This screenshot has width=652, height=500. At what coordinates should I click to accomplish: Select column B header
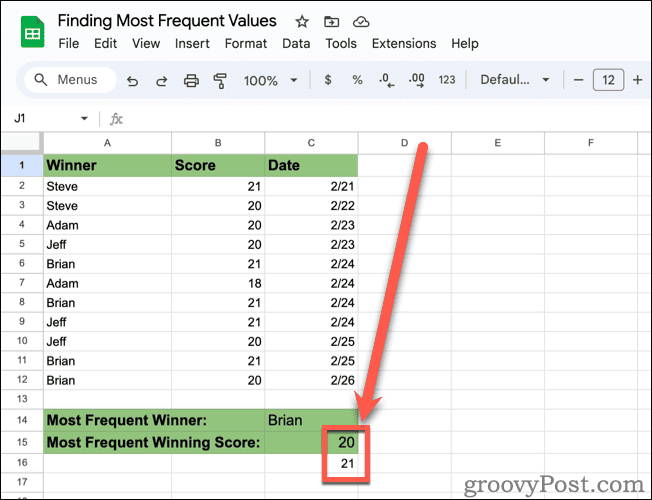(218, 143)
